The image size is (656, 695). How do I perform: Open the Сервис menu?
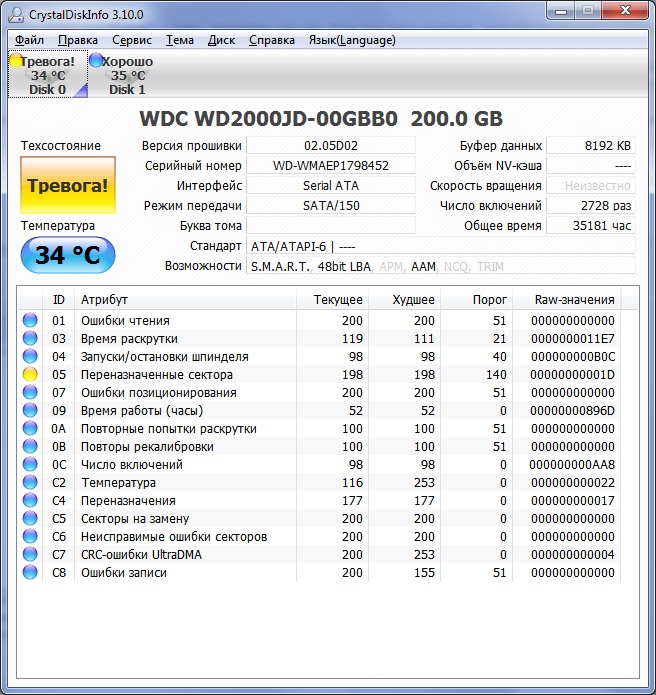click(132, 40)
